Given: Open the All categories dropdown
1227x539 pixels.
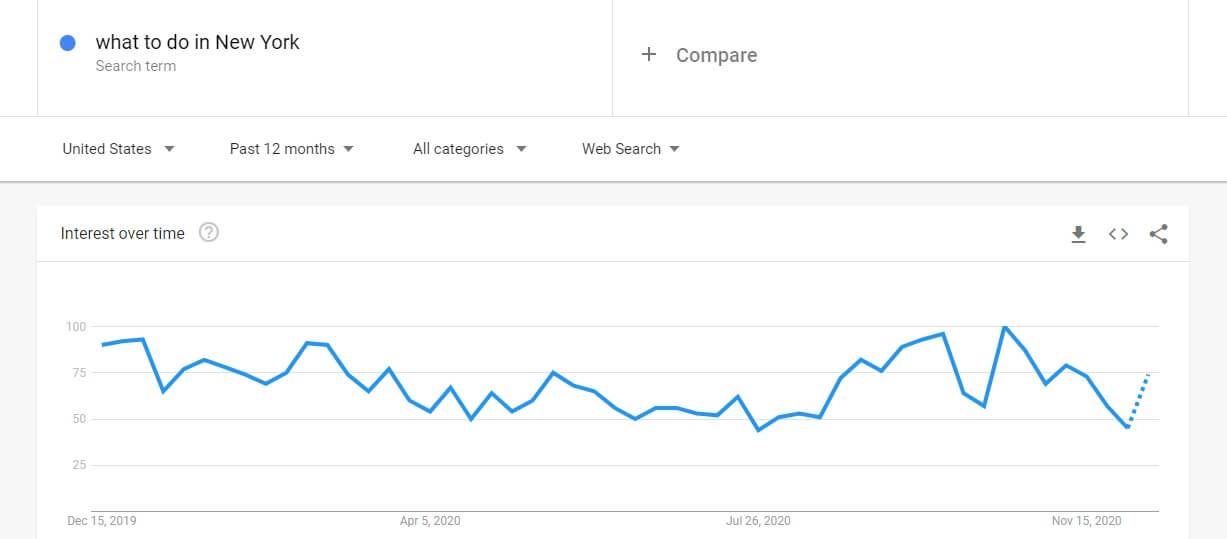Looking at the screenshot, I should pyautogui.click(x=470, y=149).
